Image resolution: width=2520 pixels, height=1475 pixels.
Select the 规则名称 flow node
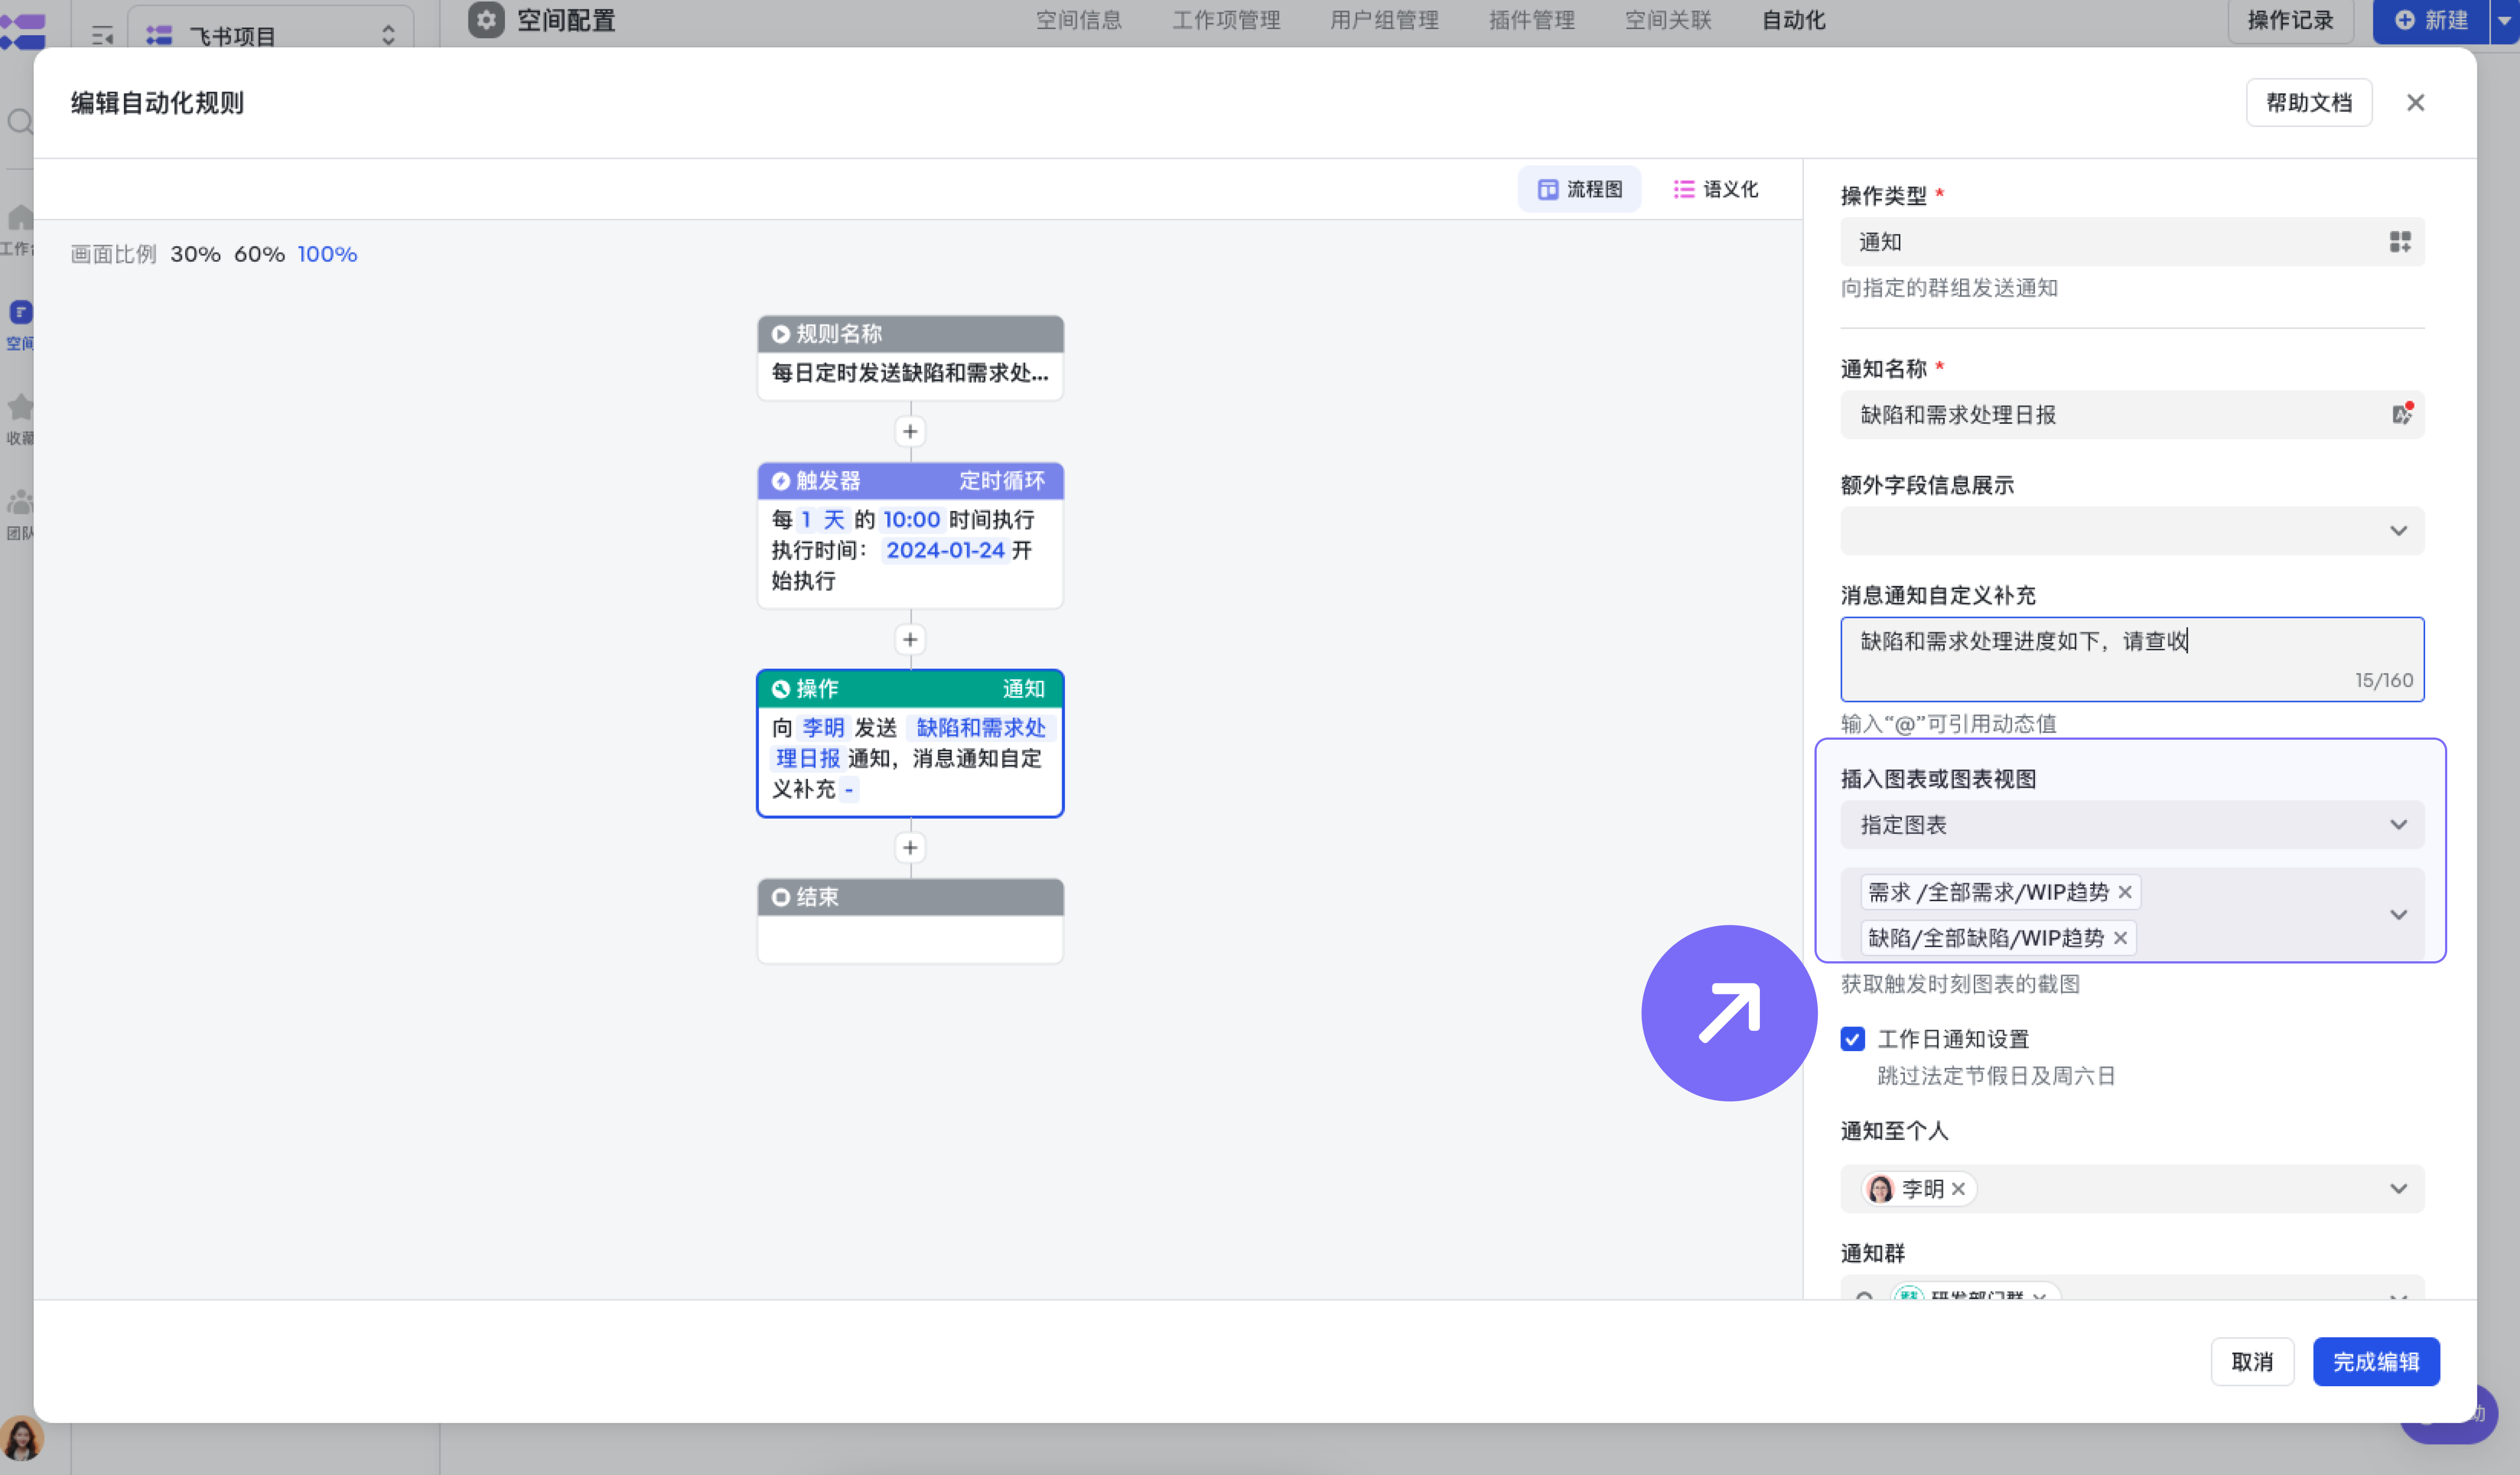(910, 358)
